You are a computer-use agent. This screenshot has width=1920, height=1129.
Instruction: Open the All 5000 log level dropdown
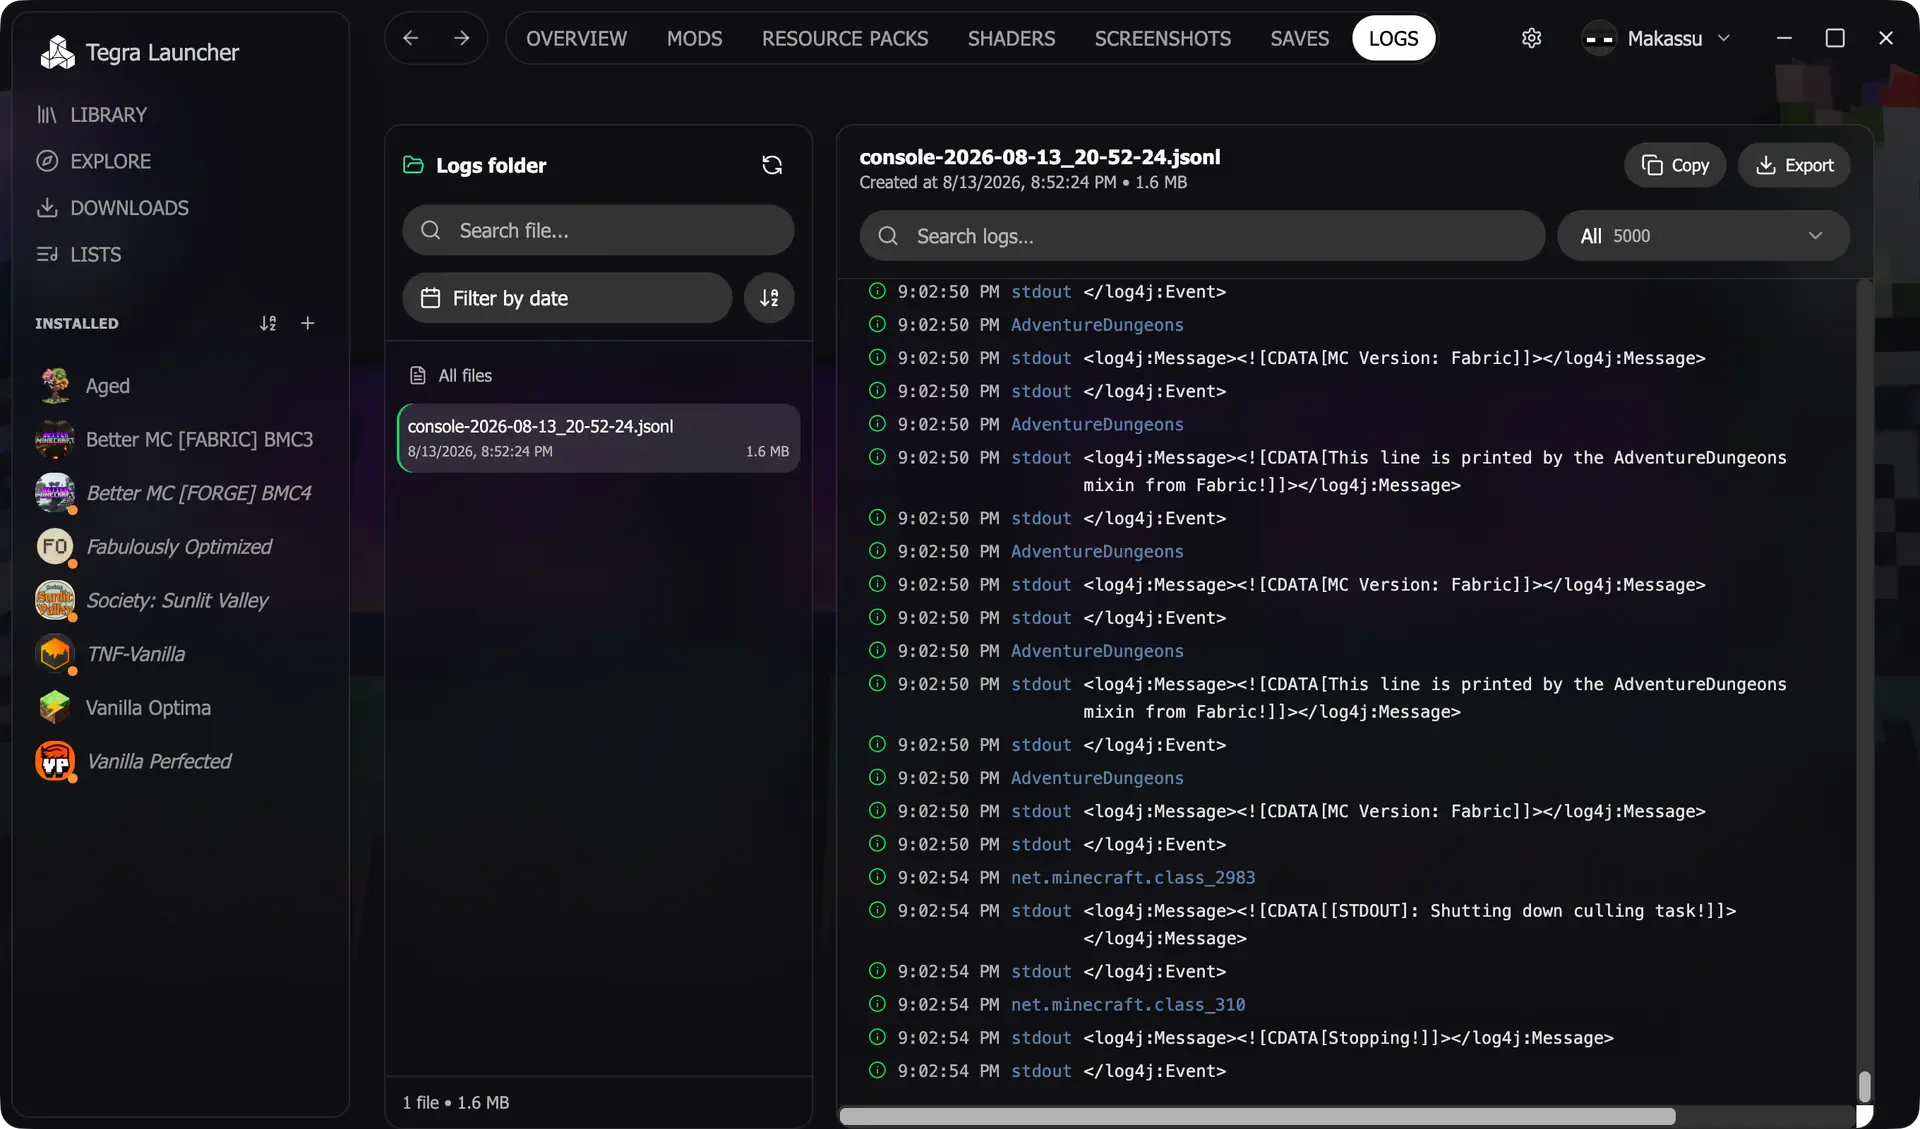1703,236
